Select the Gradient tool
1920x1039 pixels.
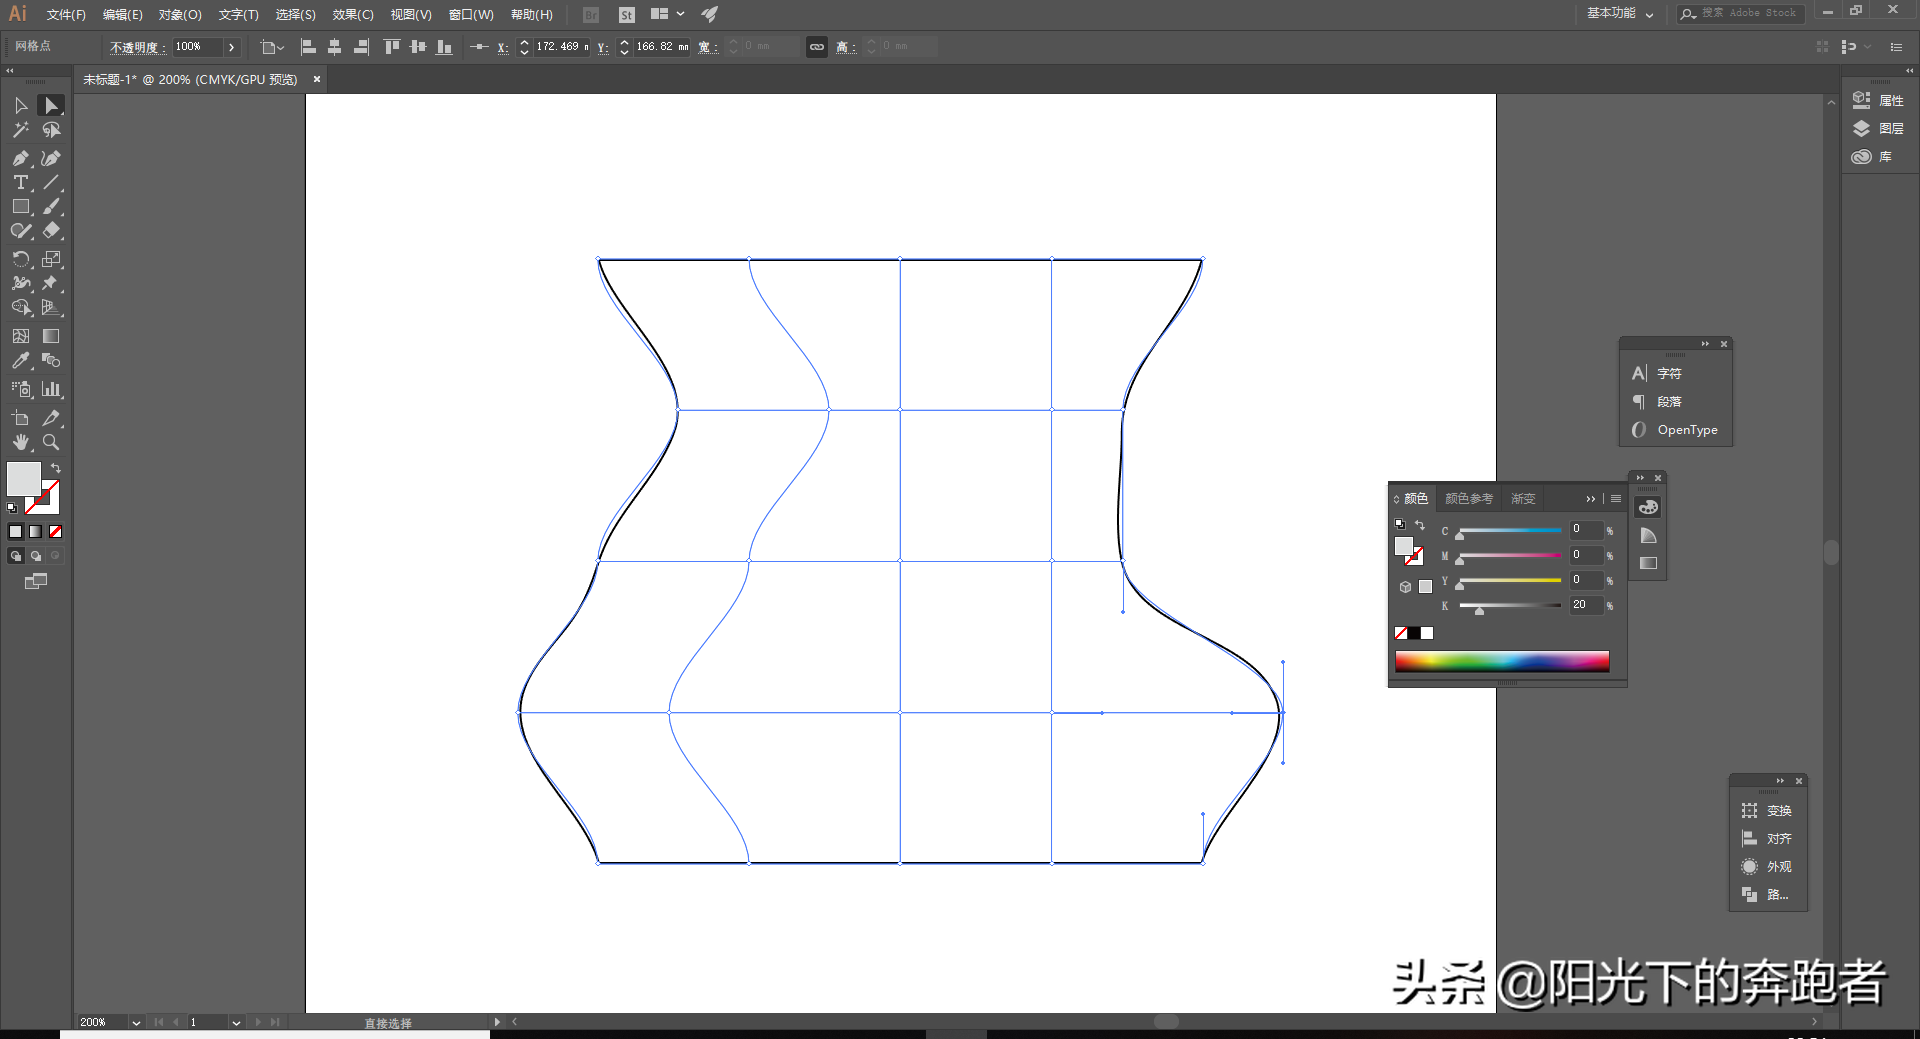coord(51,336)
